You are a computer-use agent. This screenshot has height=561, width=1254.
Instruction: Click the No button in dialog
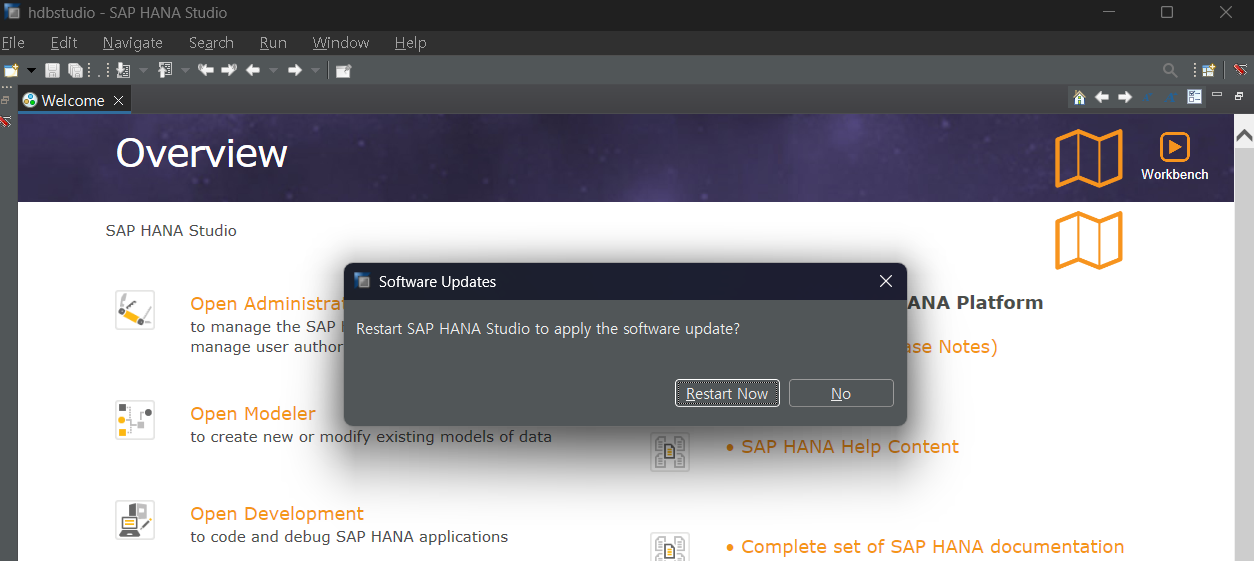tap(841, 393)
